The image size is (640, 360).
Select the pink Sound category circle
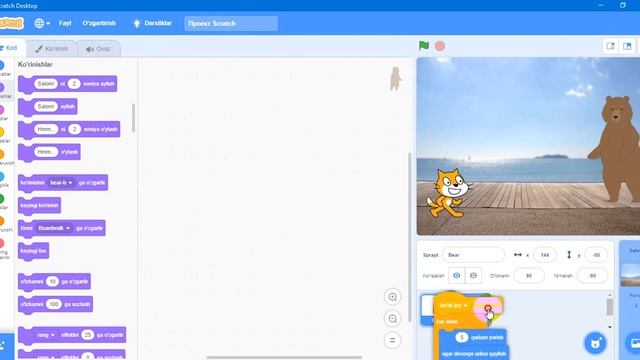pyautogui.click(x=2, y=109)
